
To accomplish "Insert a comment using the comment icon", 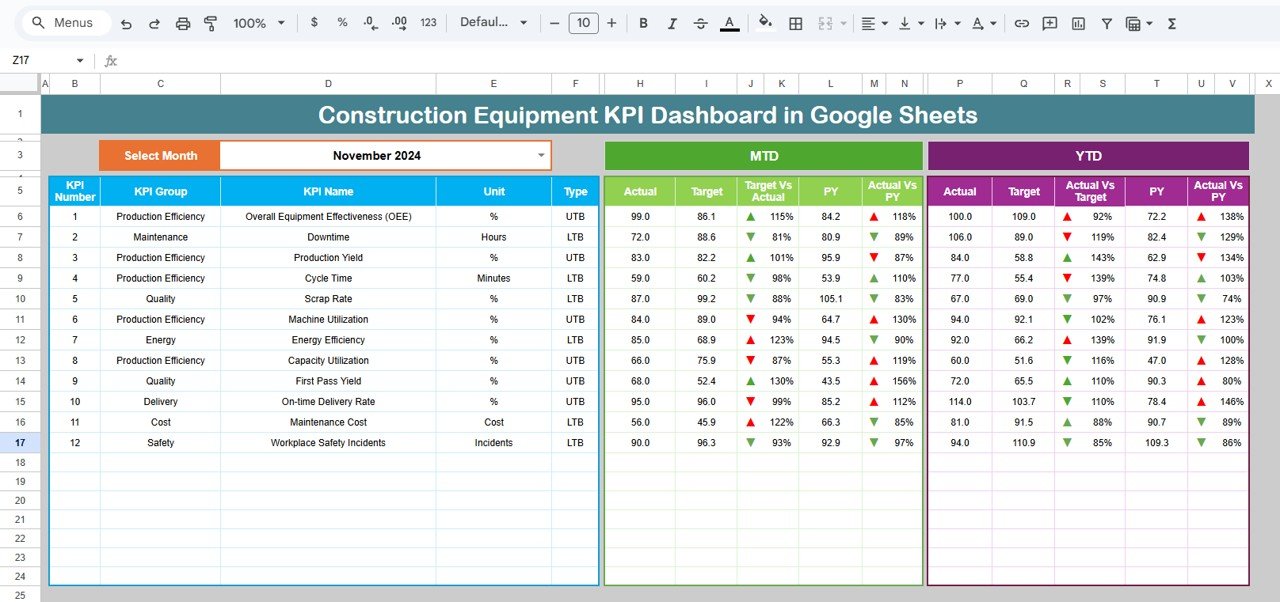I will pyautogui.click(x=1050, y=22).
